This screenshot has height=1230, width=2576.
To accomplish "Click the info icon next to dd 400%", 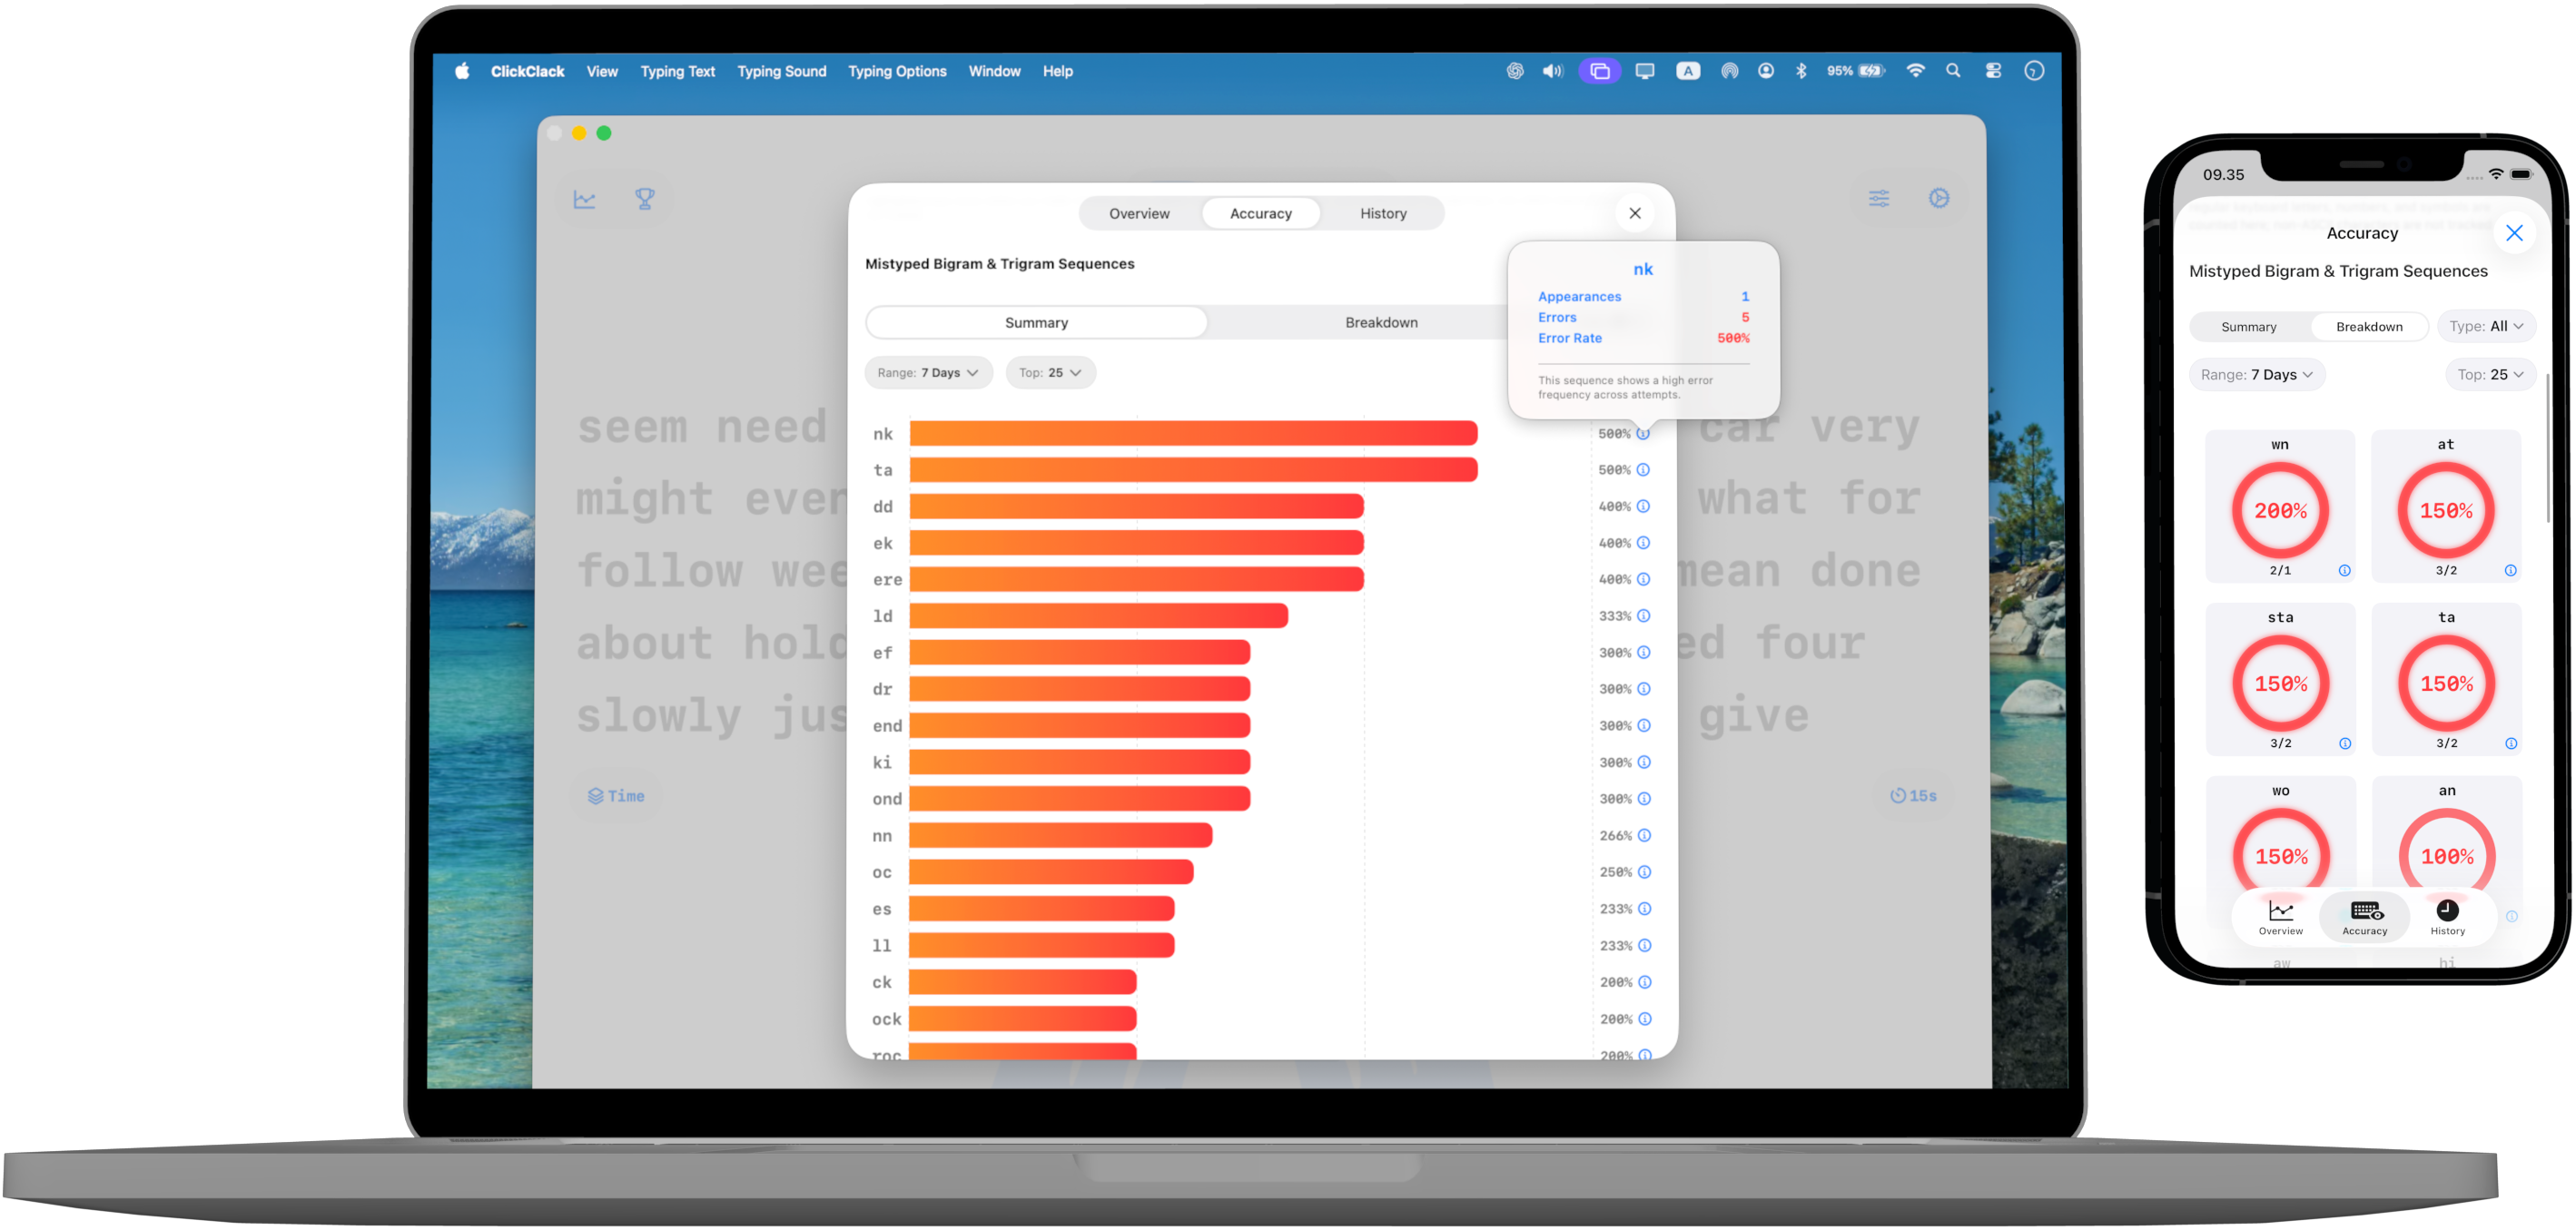I will point(1643,507).
